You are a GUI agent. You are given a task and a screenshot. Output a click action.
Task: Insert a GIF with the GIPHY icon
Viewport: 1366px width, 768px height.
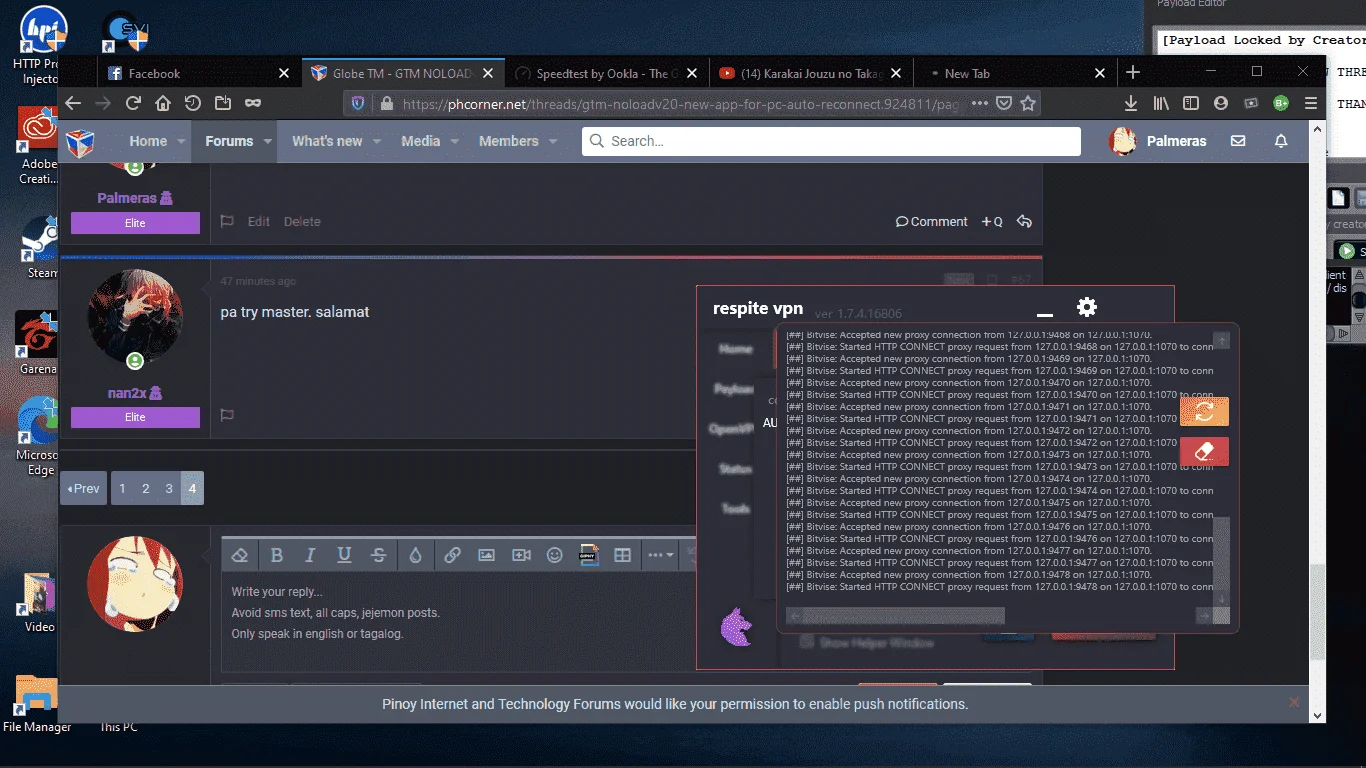[589, 555]
